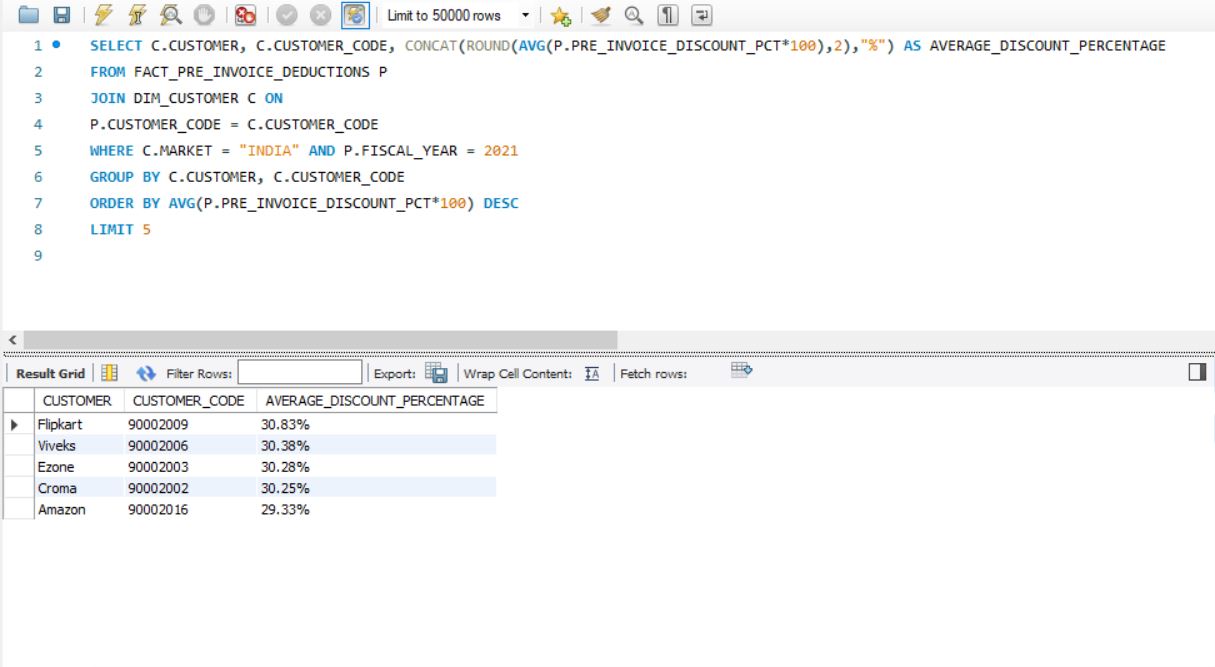Click the beautify script wand icon
Viewport: 1215px width, 667px height.
[601, 13]
